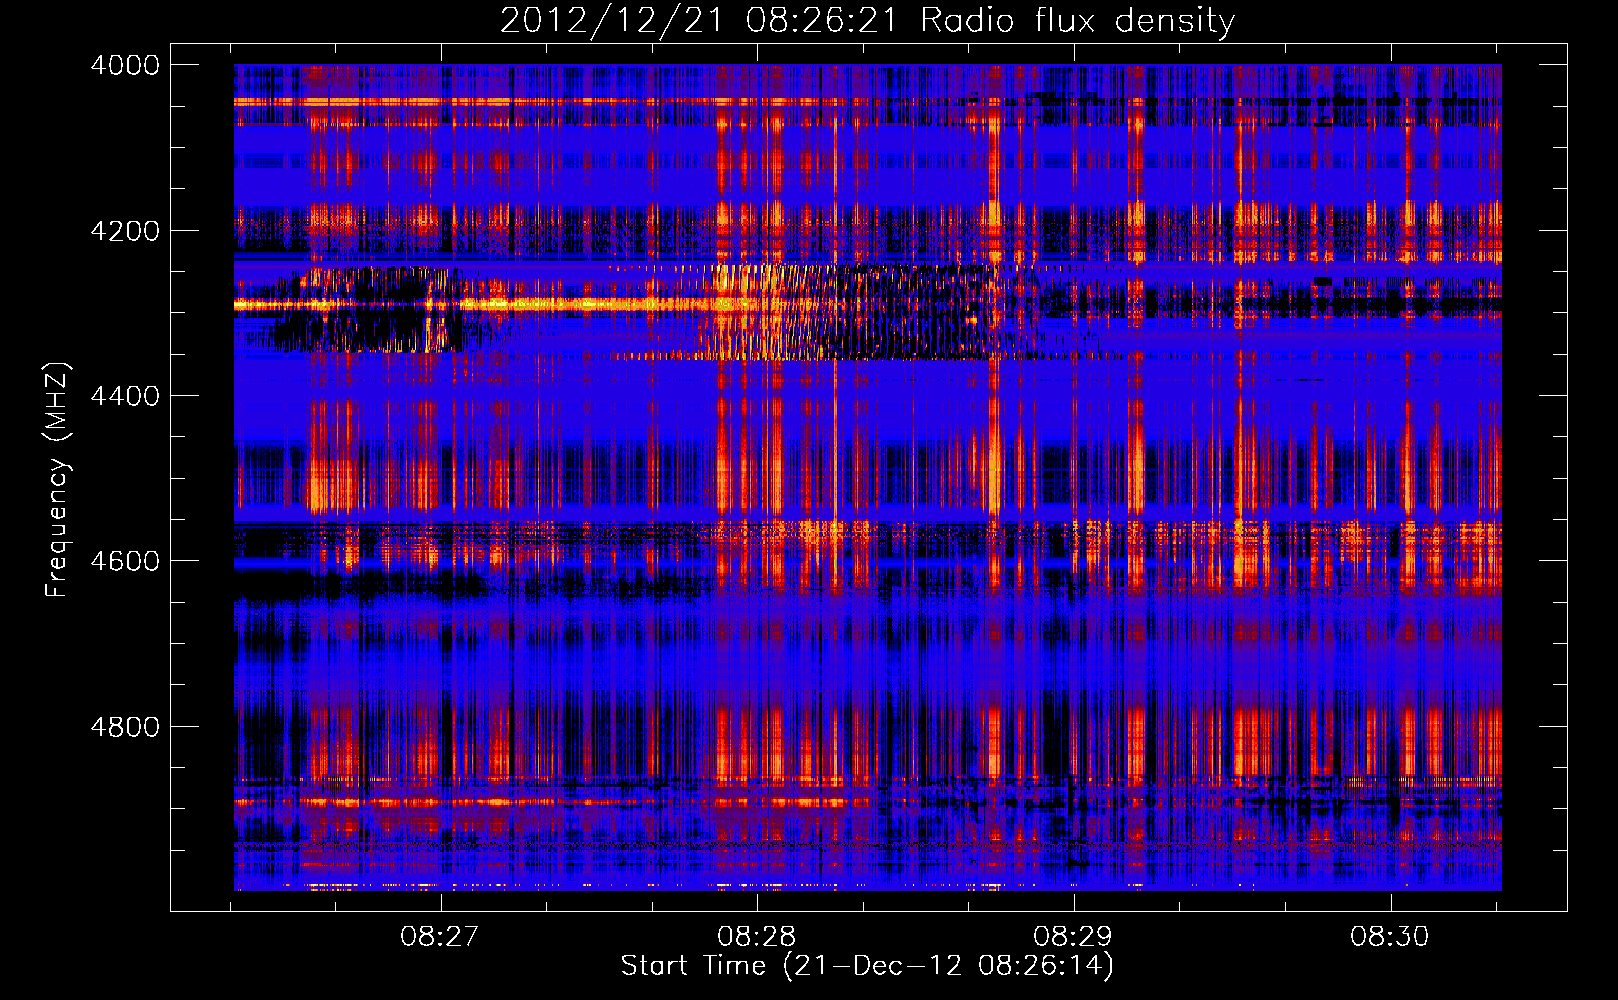This screenshot has height=1000, width=1618.
Task: Click the plot title '2012/12/21 08:26:21 Radio flux density'
Action: (x=867, y=21)
